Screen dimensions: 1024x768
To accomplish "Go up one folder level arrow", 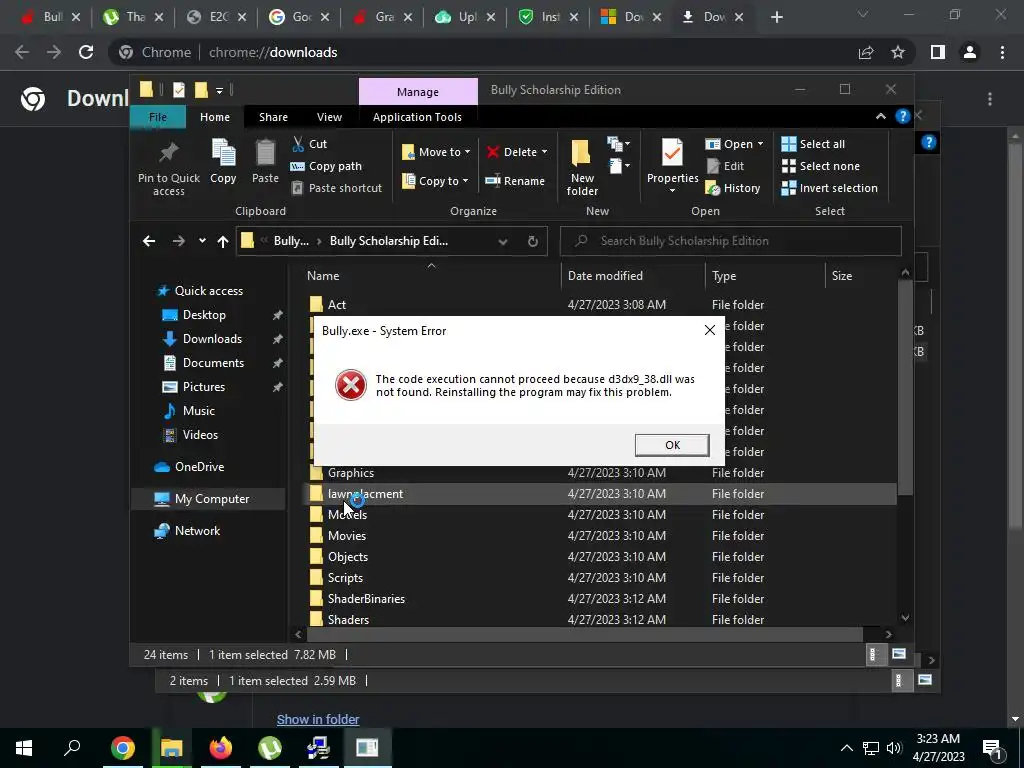I will [223, 241].
